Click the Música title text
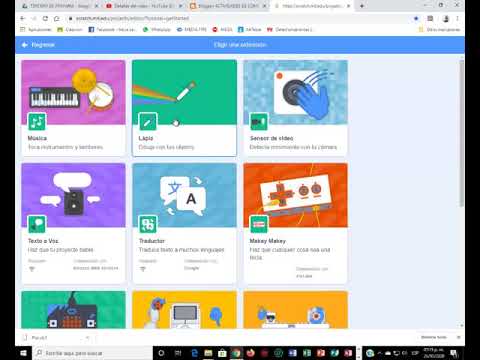Viewport: 480px width, 360px height. point(37,138)
